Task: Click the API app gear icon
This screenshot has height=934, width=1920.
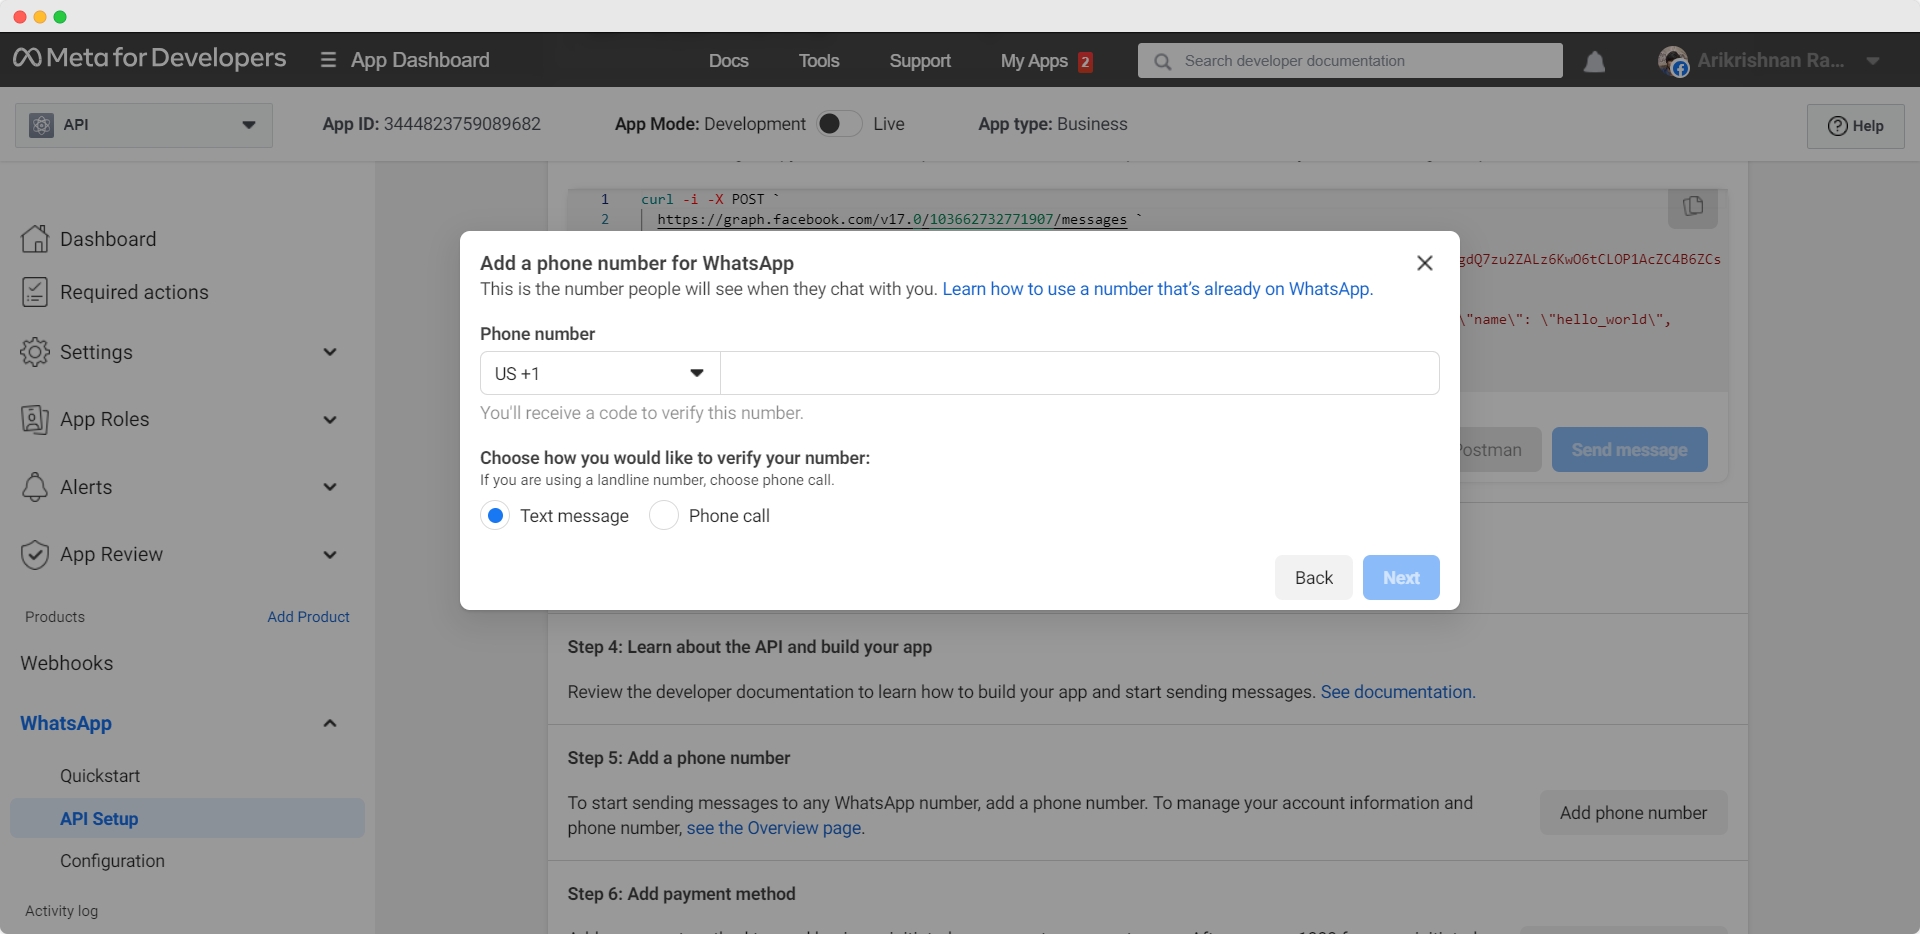Action: [41, 125]
